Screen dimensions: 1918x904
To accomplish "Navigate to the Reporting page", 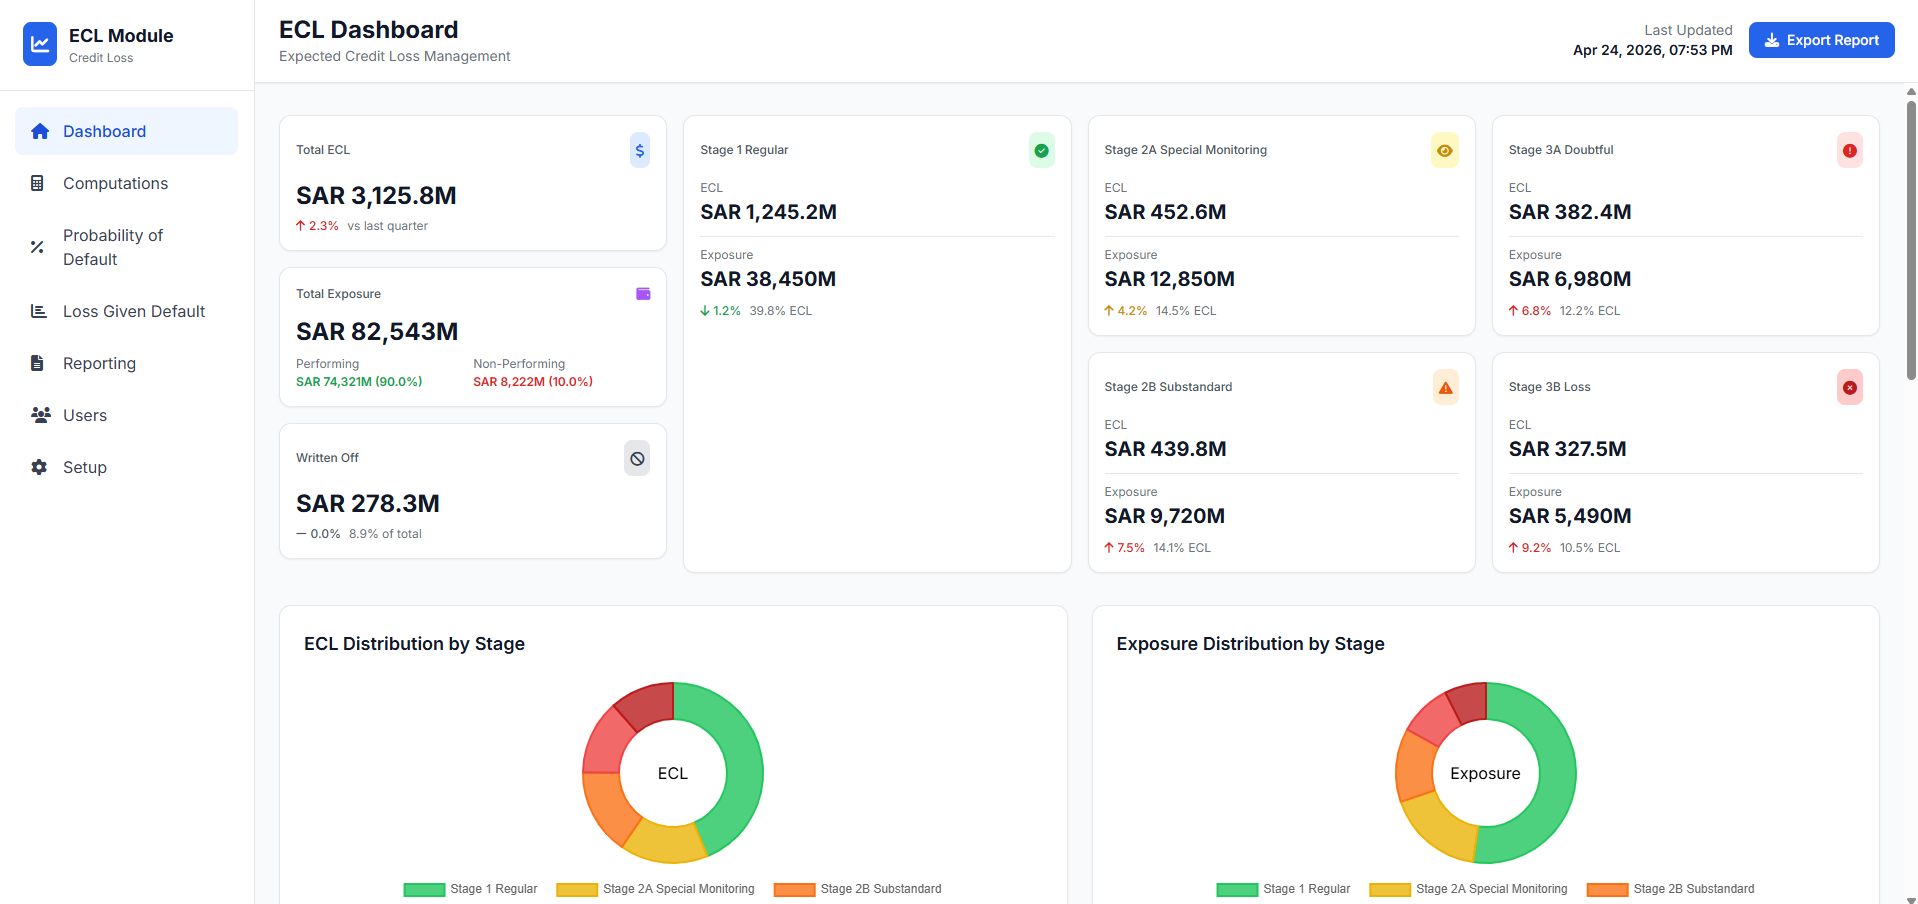I will click(99, 363).
